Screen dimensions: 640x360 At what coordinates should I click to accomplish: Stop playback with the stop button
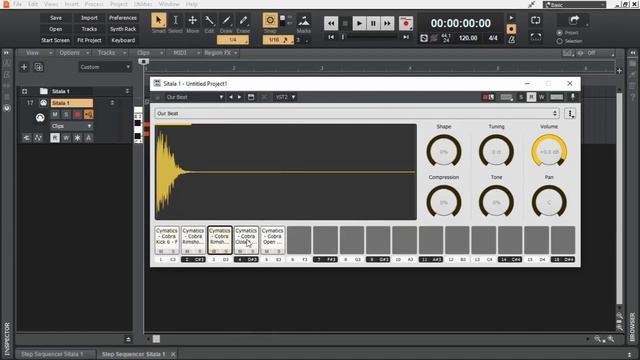(x=345, y=23)
